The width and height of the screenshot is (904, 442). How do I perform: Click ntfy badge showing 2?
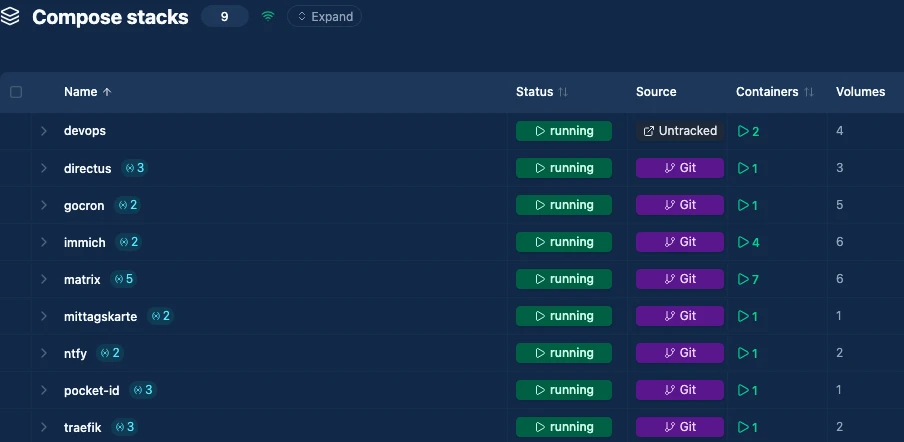(110, 353)
